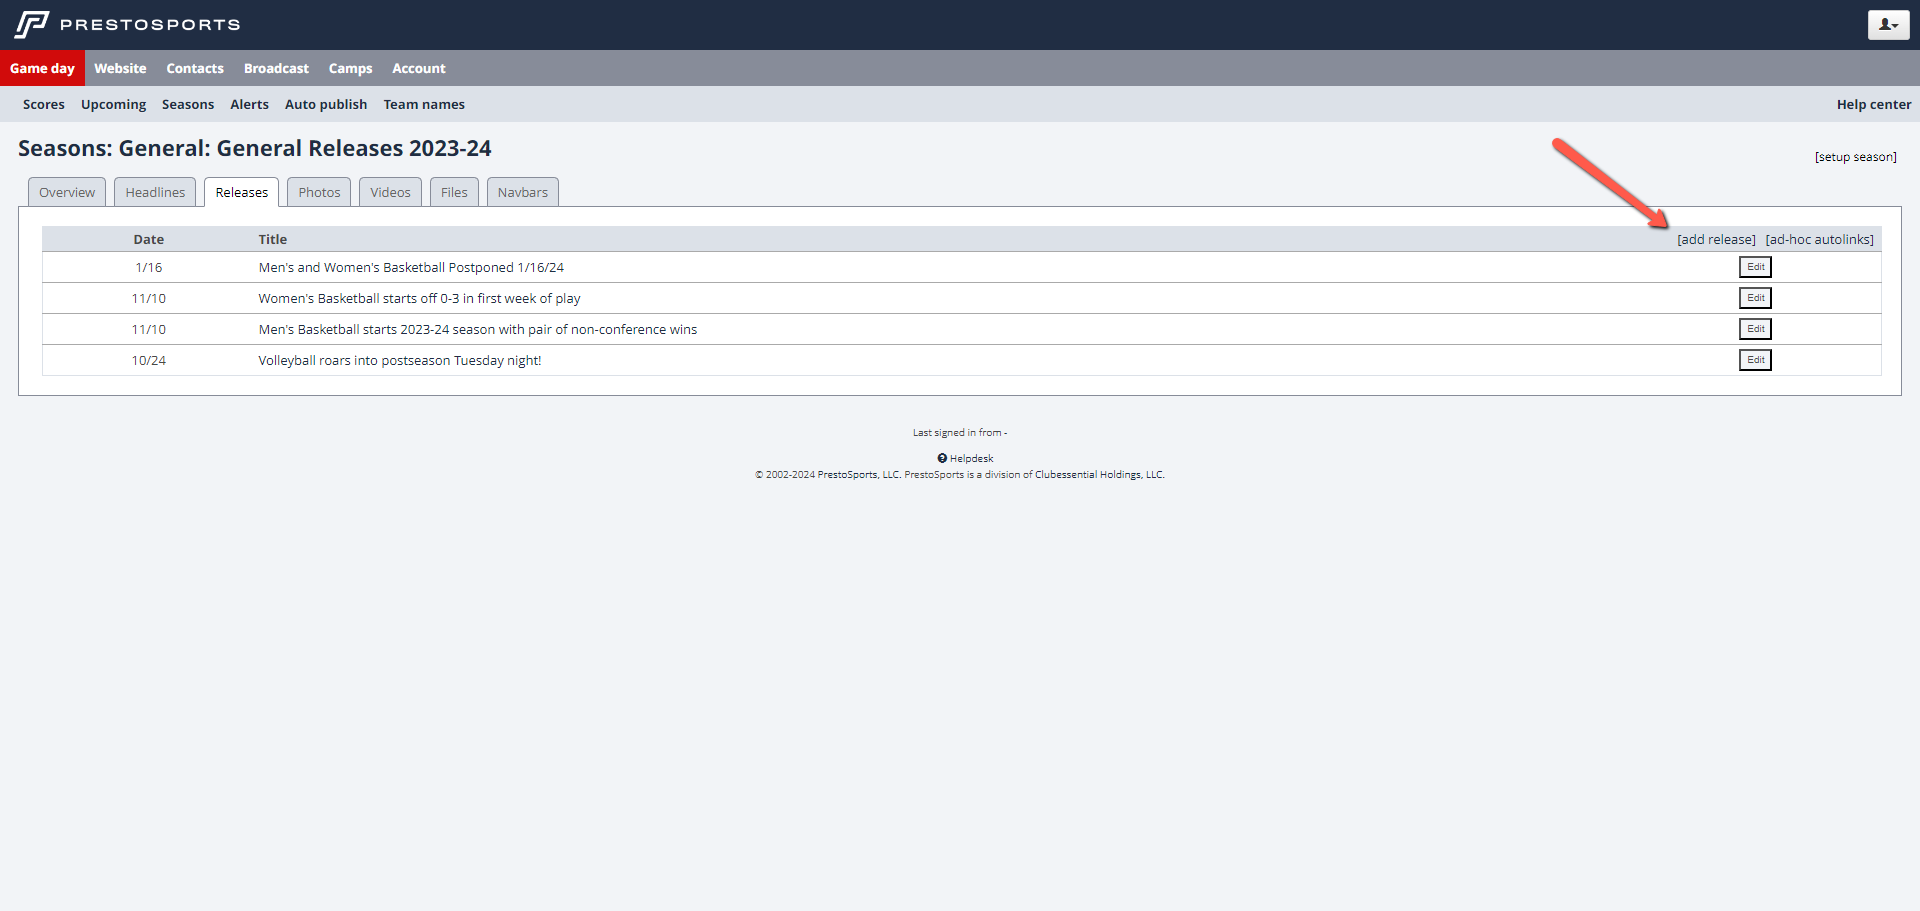The image size is (1920, 911).
Task: Click the setup season link
Action: coord(1855,157)
